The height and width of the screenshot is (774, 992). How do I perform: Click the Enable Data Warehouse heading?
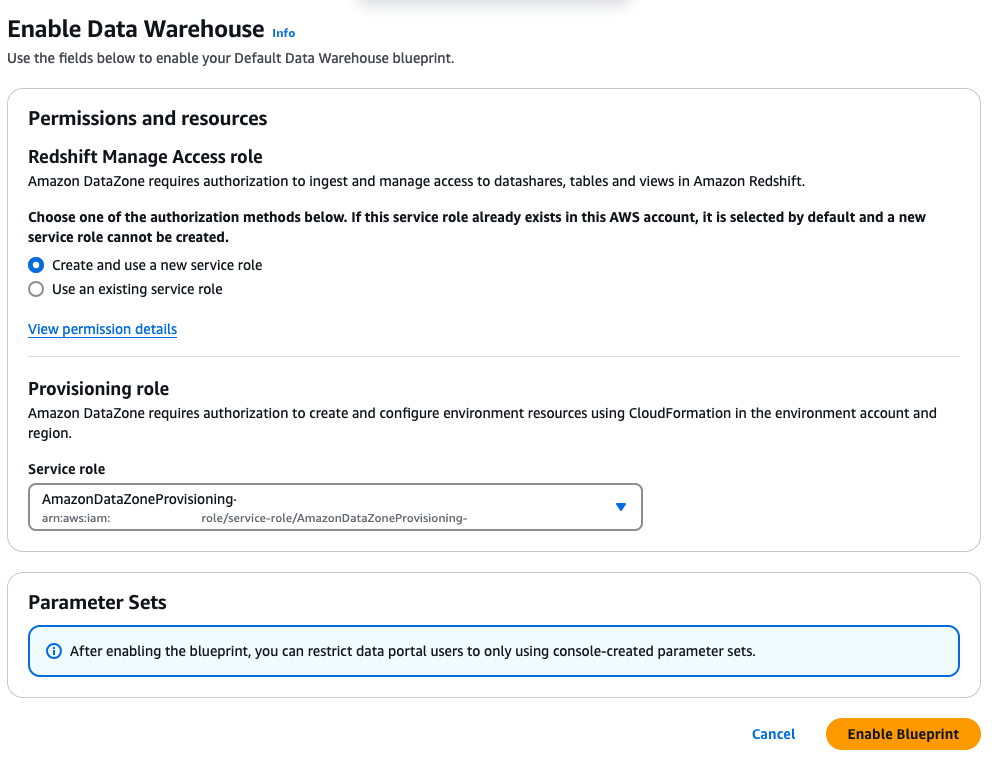[135, 29]
